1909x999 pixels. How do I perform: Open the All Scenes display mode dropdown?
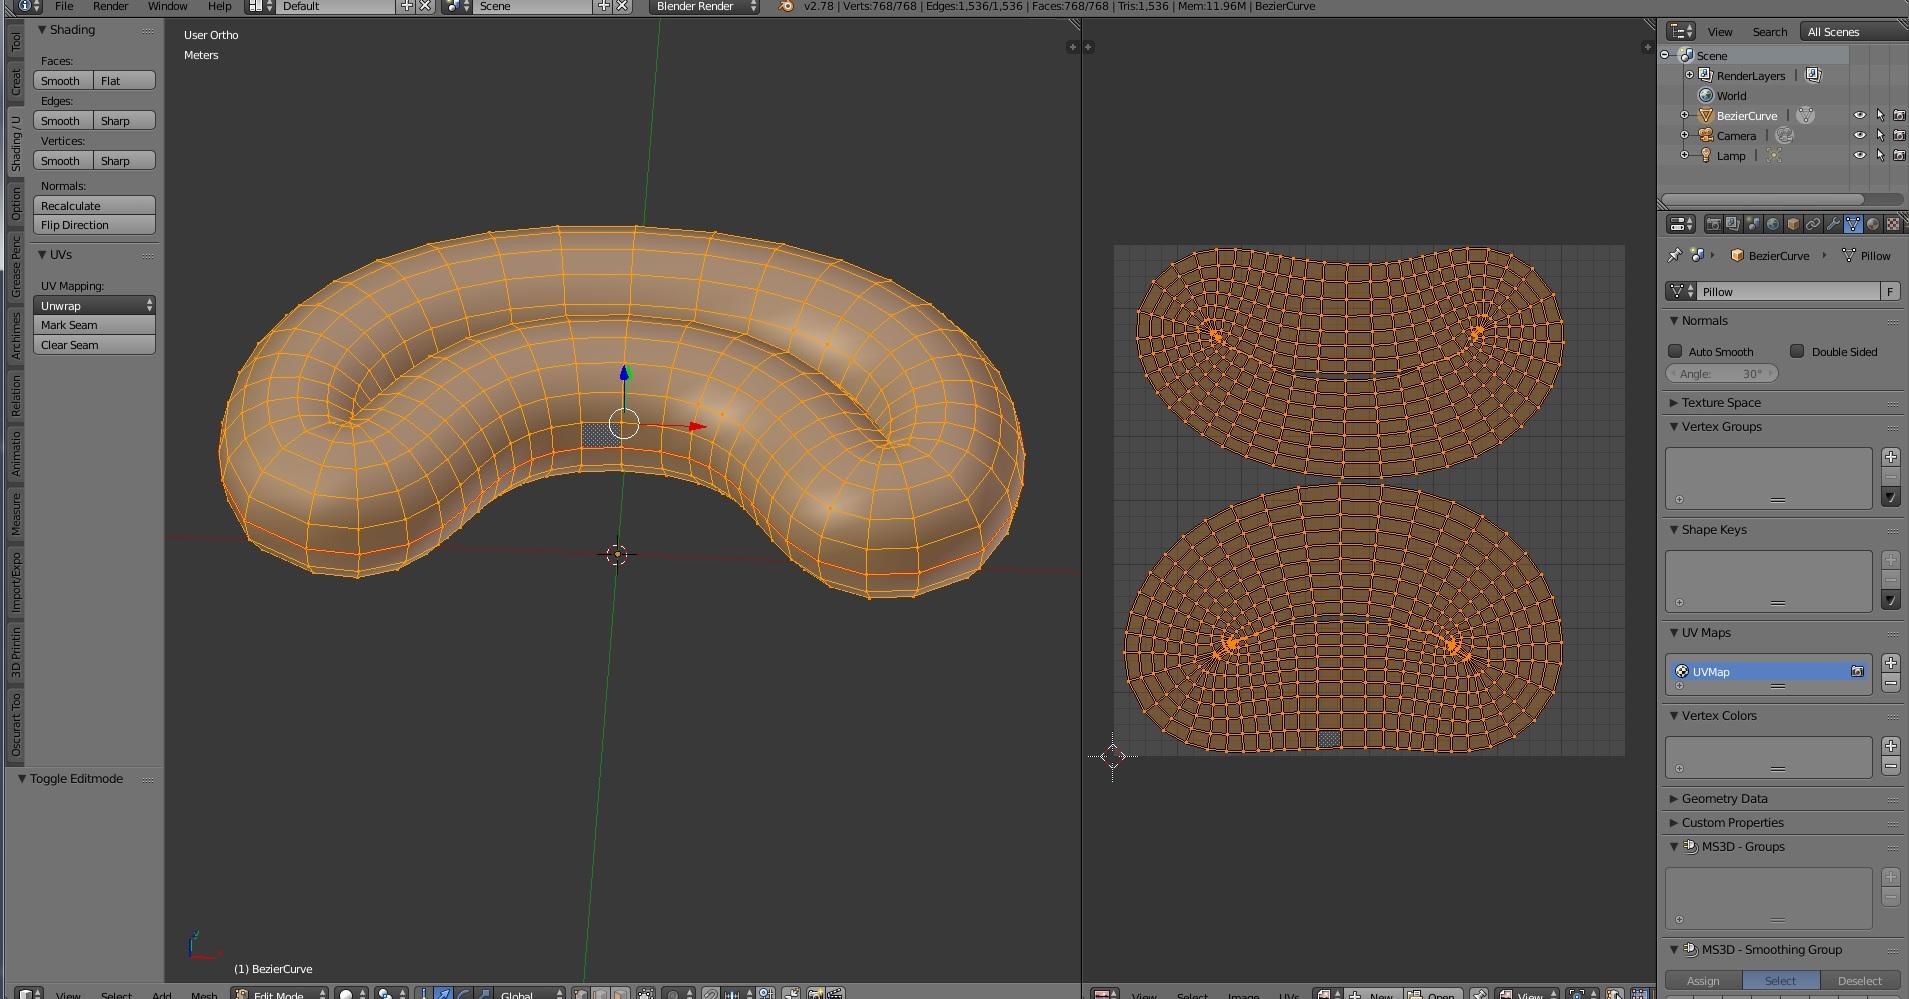pos(1853,32)
